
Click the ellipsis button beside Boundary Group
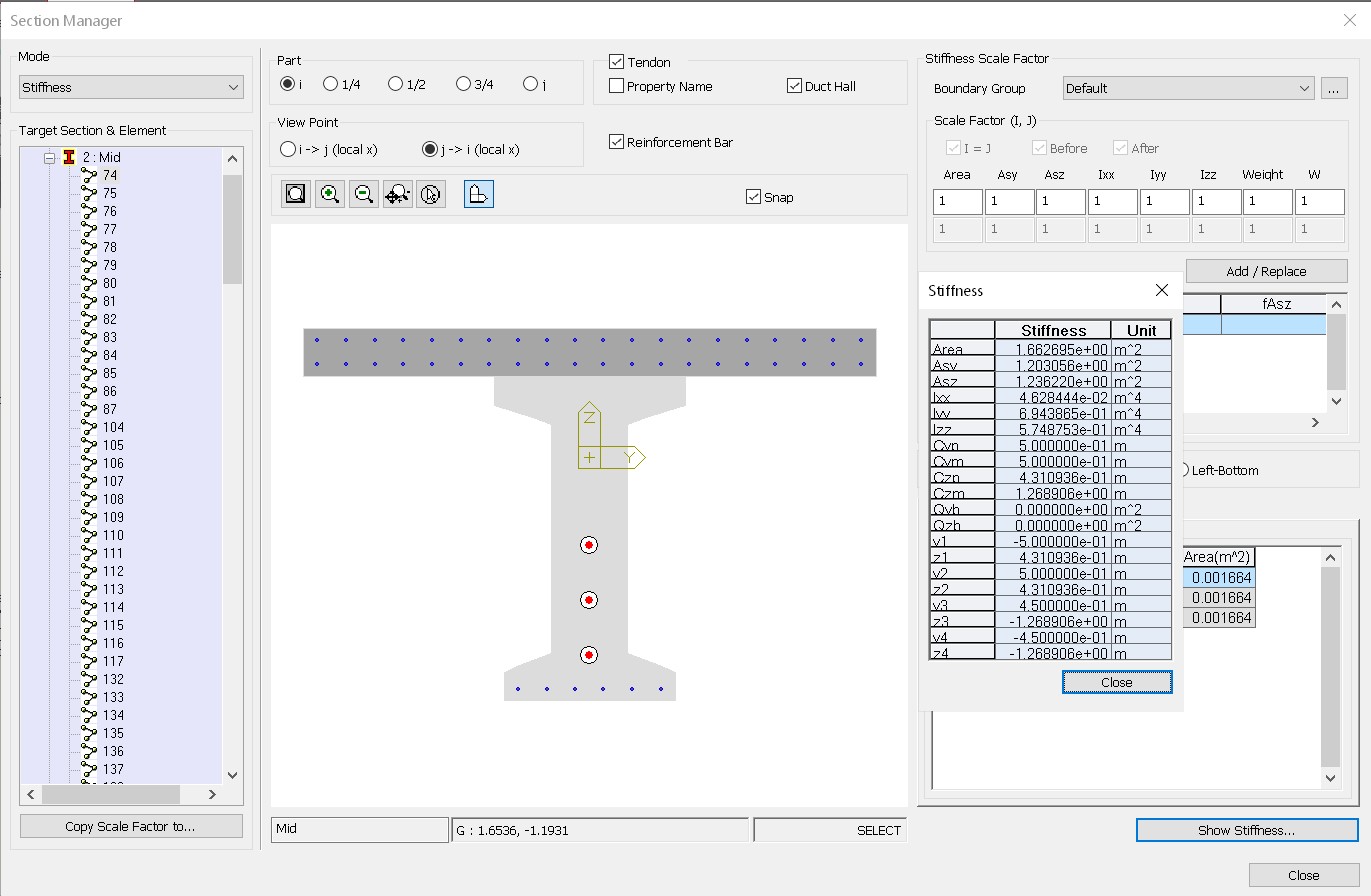coord(1333,88)
